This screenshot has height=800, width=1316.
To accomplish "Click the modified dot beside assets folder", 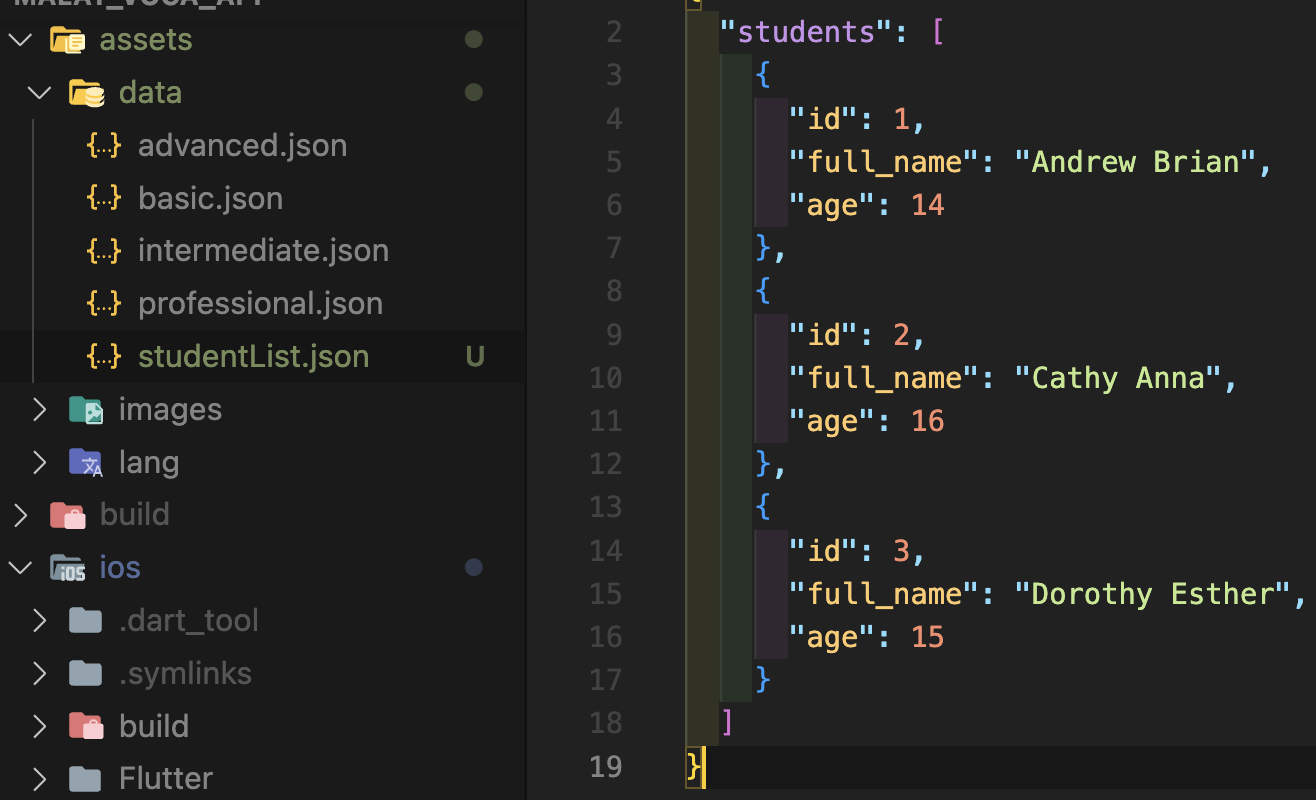I will tap(474, 40).
